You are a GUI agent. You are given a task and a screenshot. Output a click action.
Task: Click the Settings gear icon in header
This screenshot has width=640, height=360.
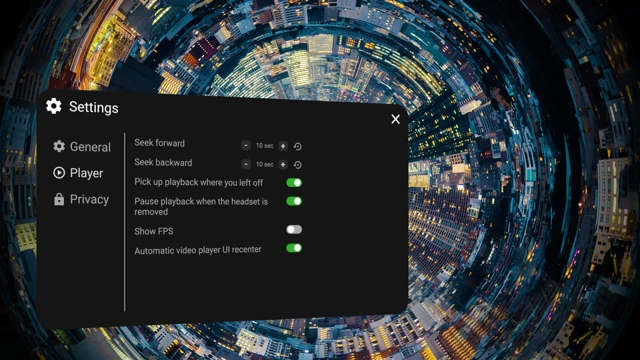coord(53,106)
